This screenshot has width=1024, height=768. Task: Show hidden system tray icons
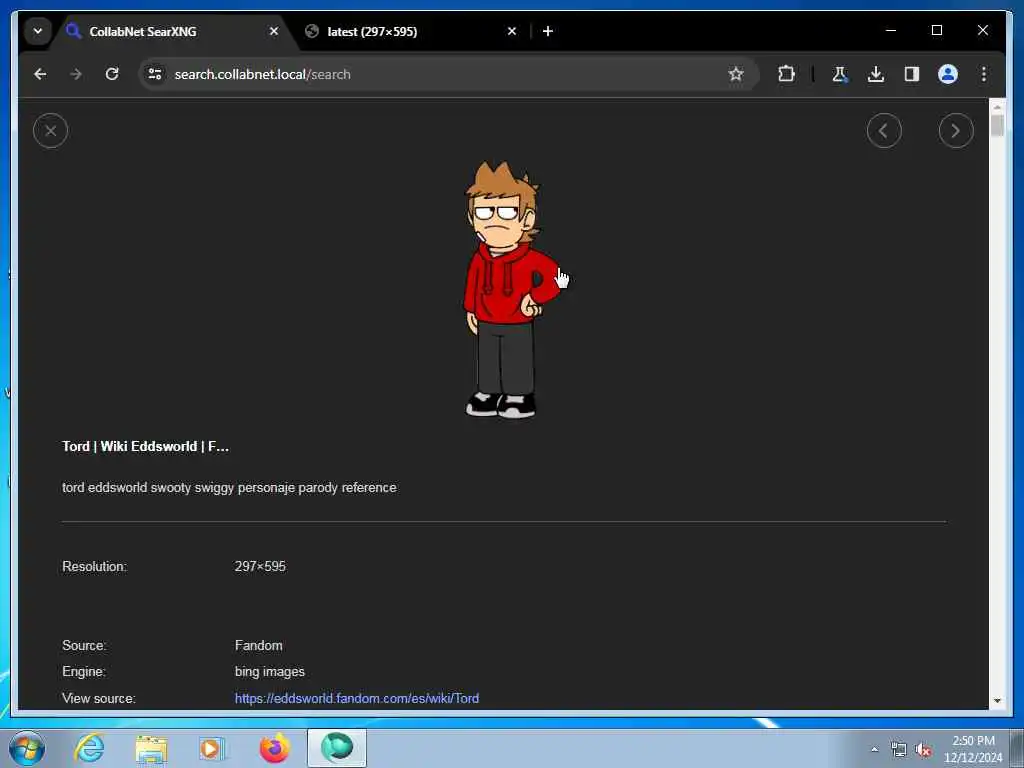coord(874,749)
